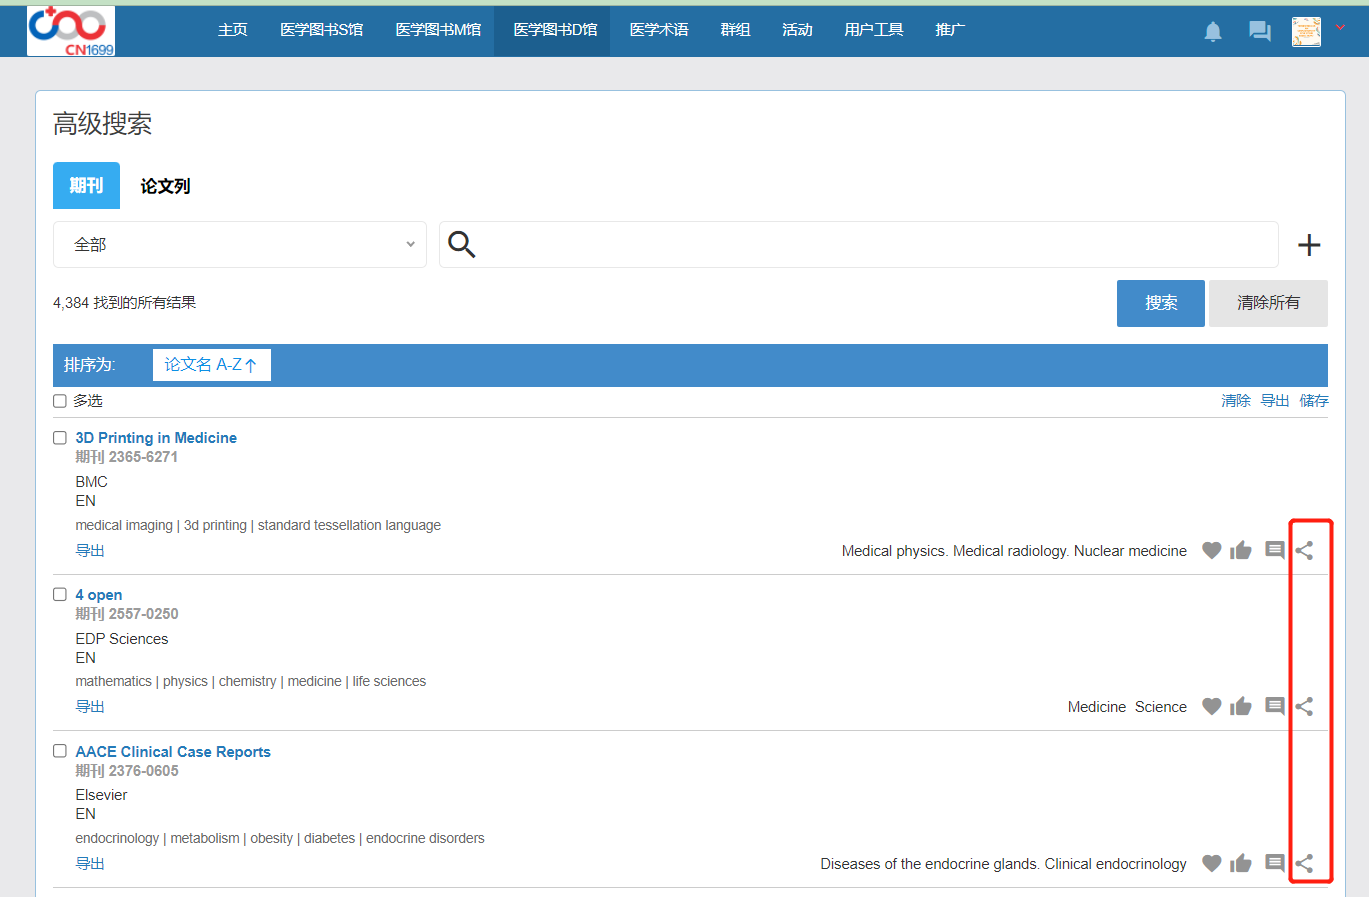The image size is (1369, 897).
Task: Click 清除 link above results
Action: pyautogui.click(x=1236, y=401)
